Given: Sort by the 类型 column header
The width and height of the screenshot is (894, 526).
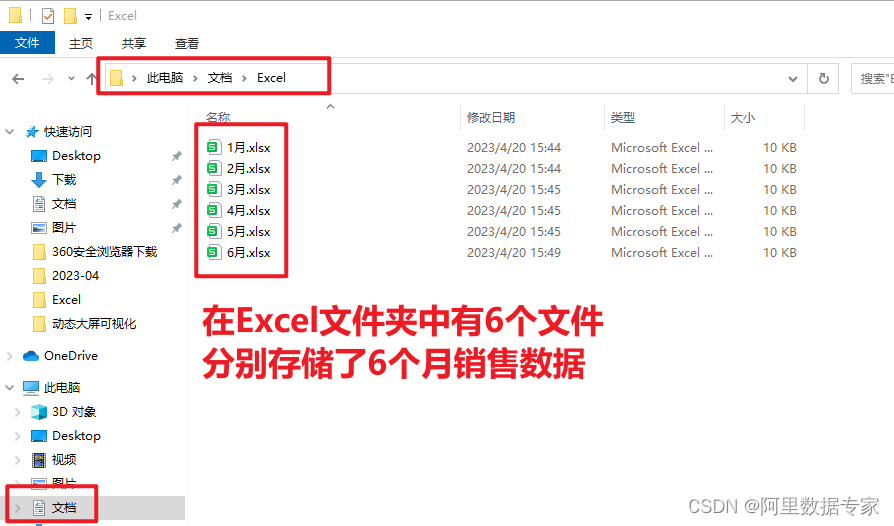Looking at the screenshot, I should click(x=623, y=117).
